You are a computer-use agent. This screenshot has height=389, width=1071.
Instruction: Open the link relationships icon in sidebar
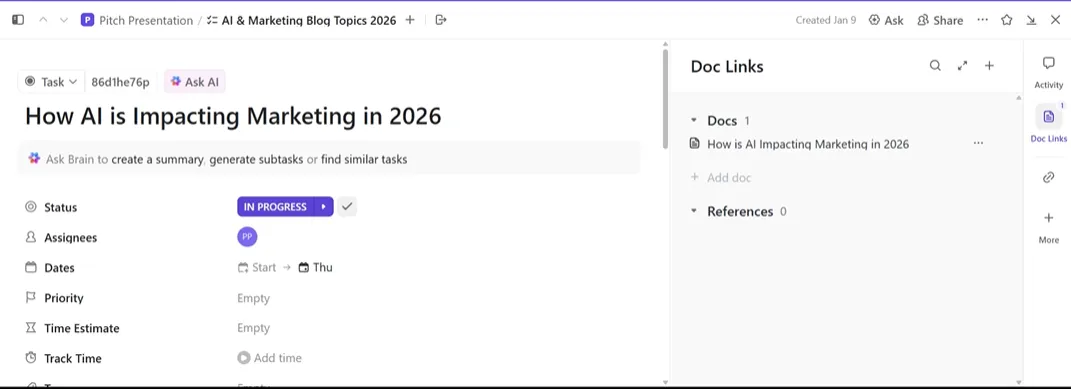(x=1048, y=177)
